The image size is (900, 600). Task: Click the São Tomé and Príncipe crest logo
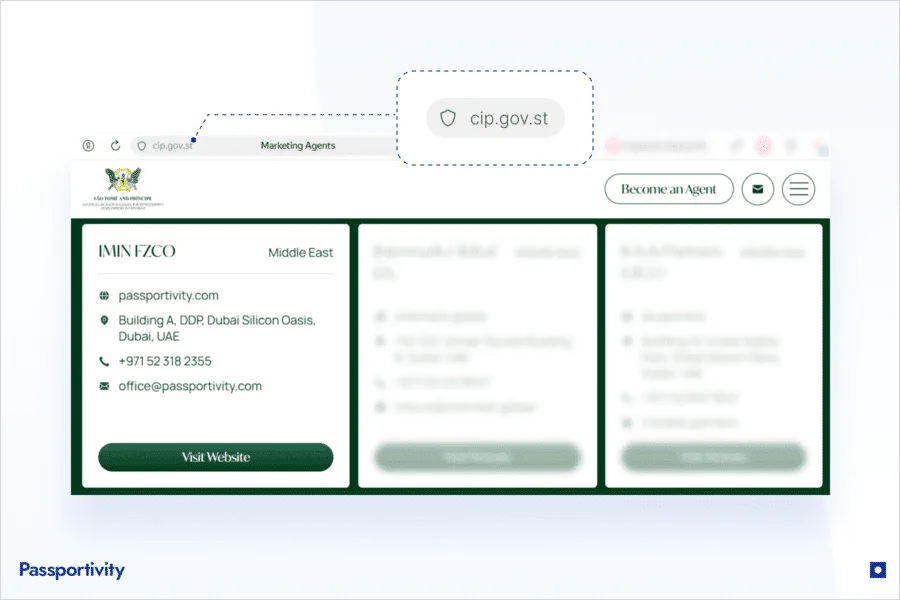coord(123,188)
